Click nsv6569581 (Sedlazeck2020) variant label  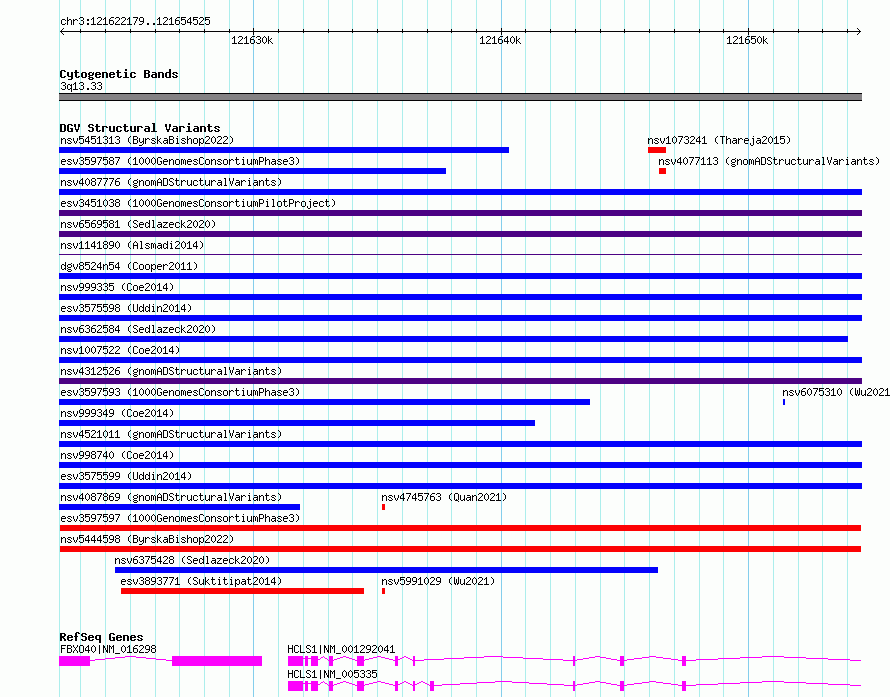pyautogui.click(x=138, y=224)
